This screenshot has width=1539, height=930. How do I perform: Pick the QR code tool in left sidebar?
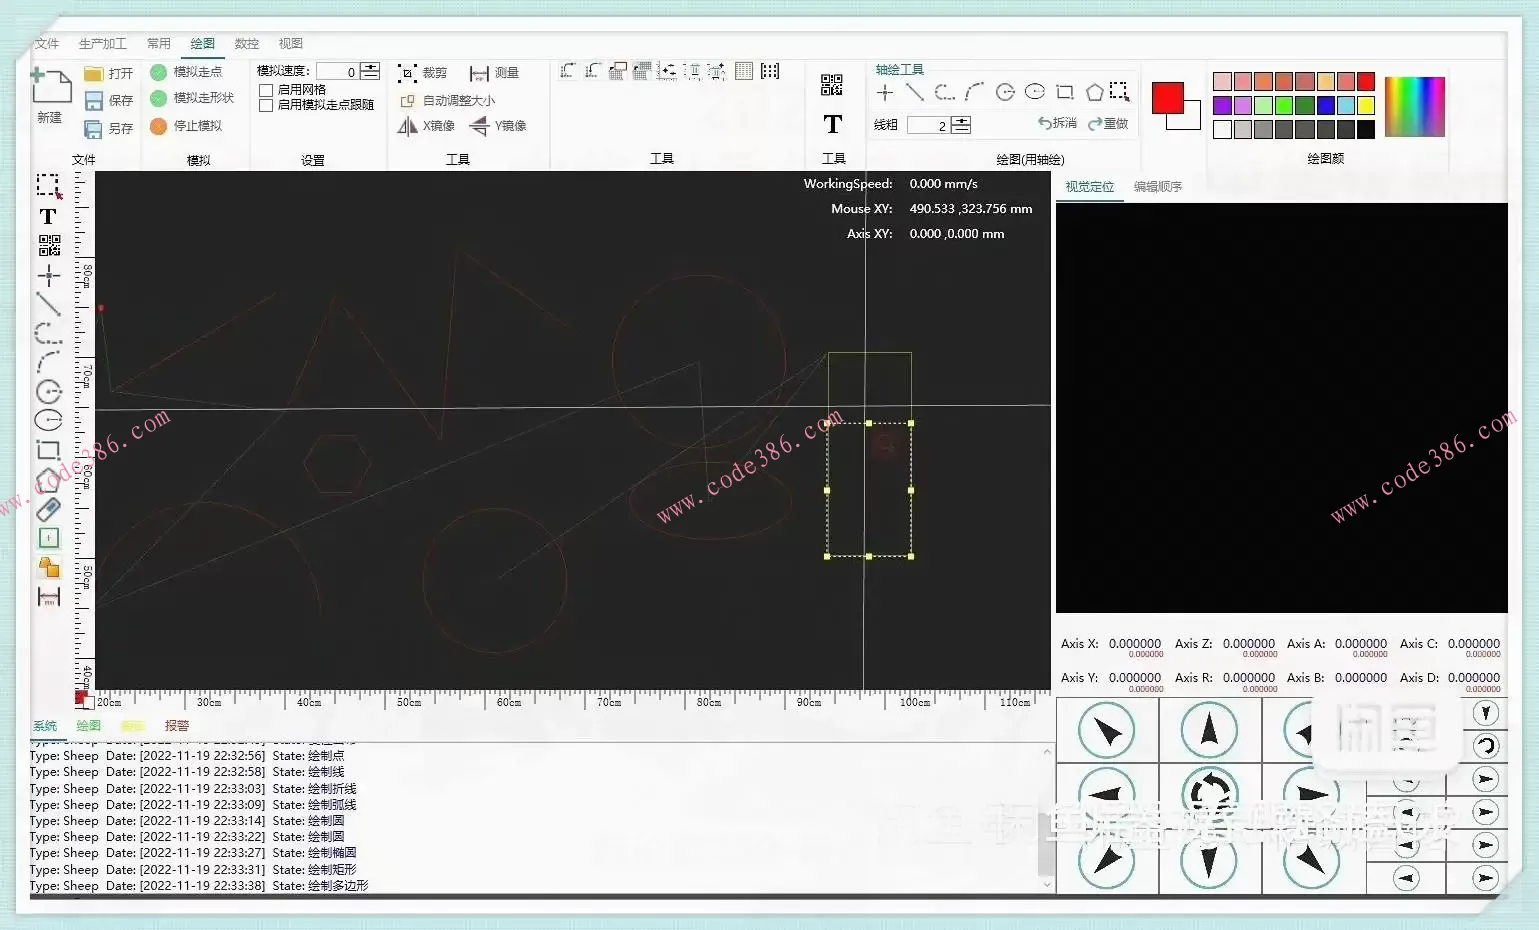click(48, 245)
